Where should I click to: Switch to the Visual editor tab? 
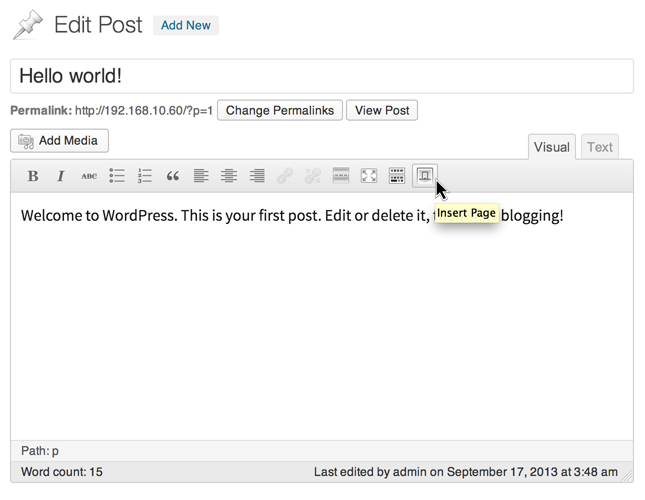[x=551, y=147]
